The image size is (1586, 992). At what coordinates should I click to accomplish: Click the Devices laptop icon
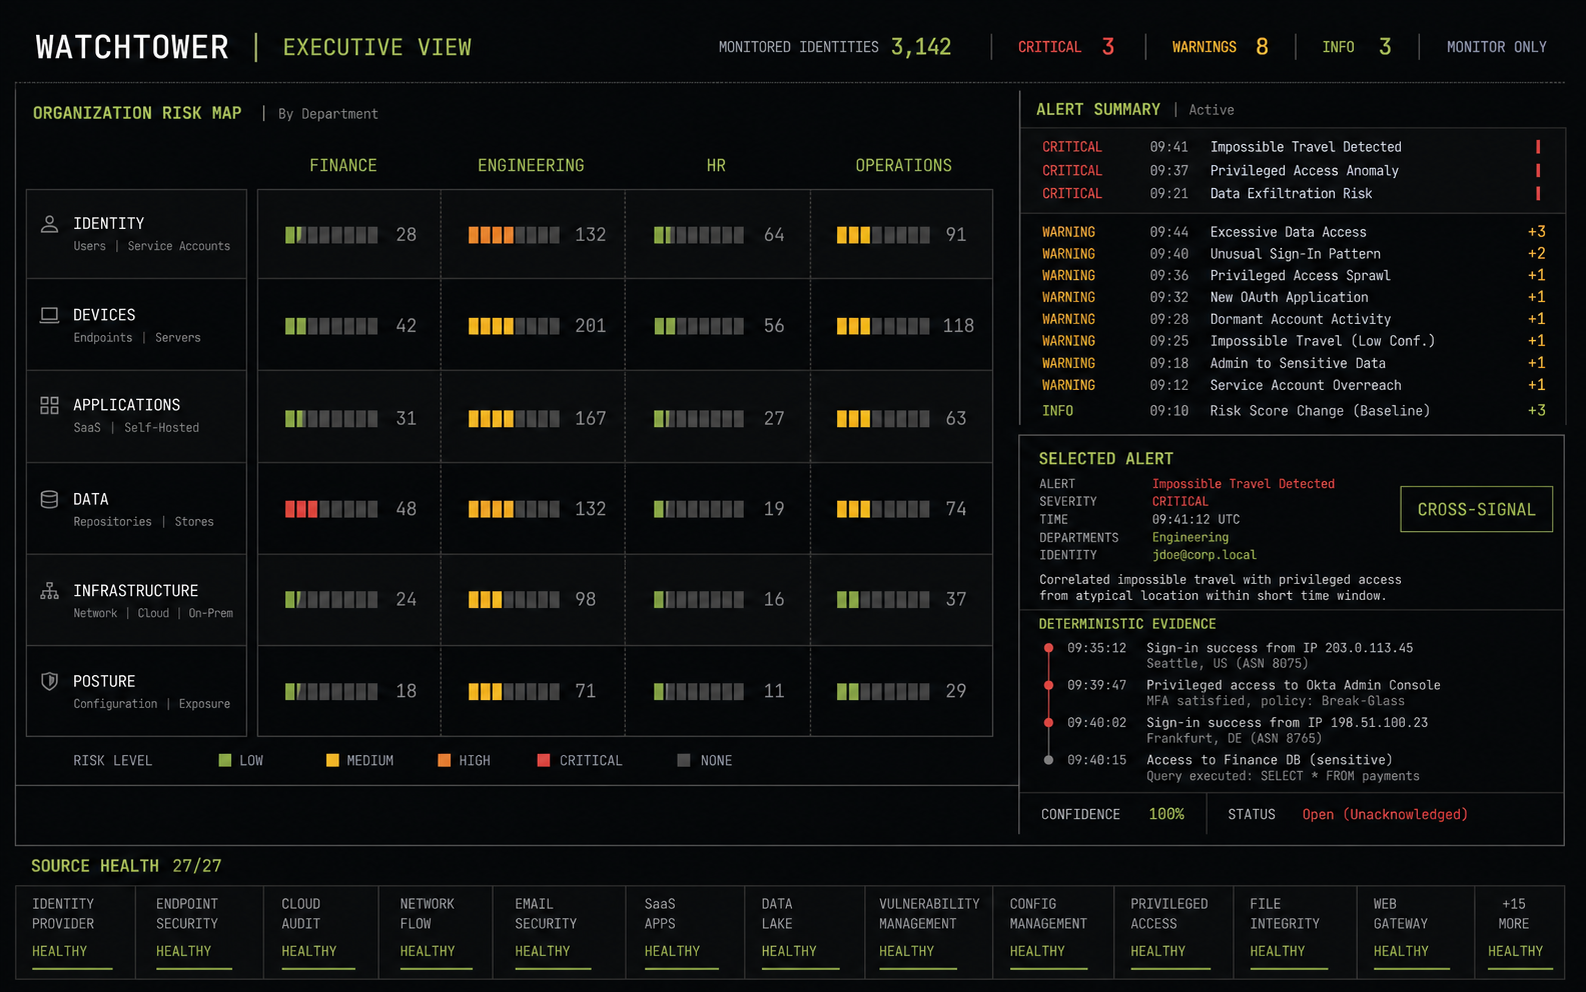[49, 315]
